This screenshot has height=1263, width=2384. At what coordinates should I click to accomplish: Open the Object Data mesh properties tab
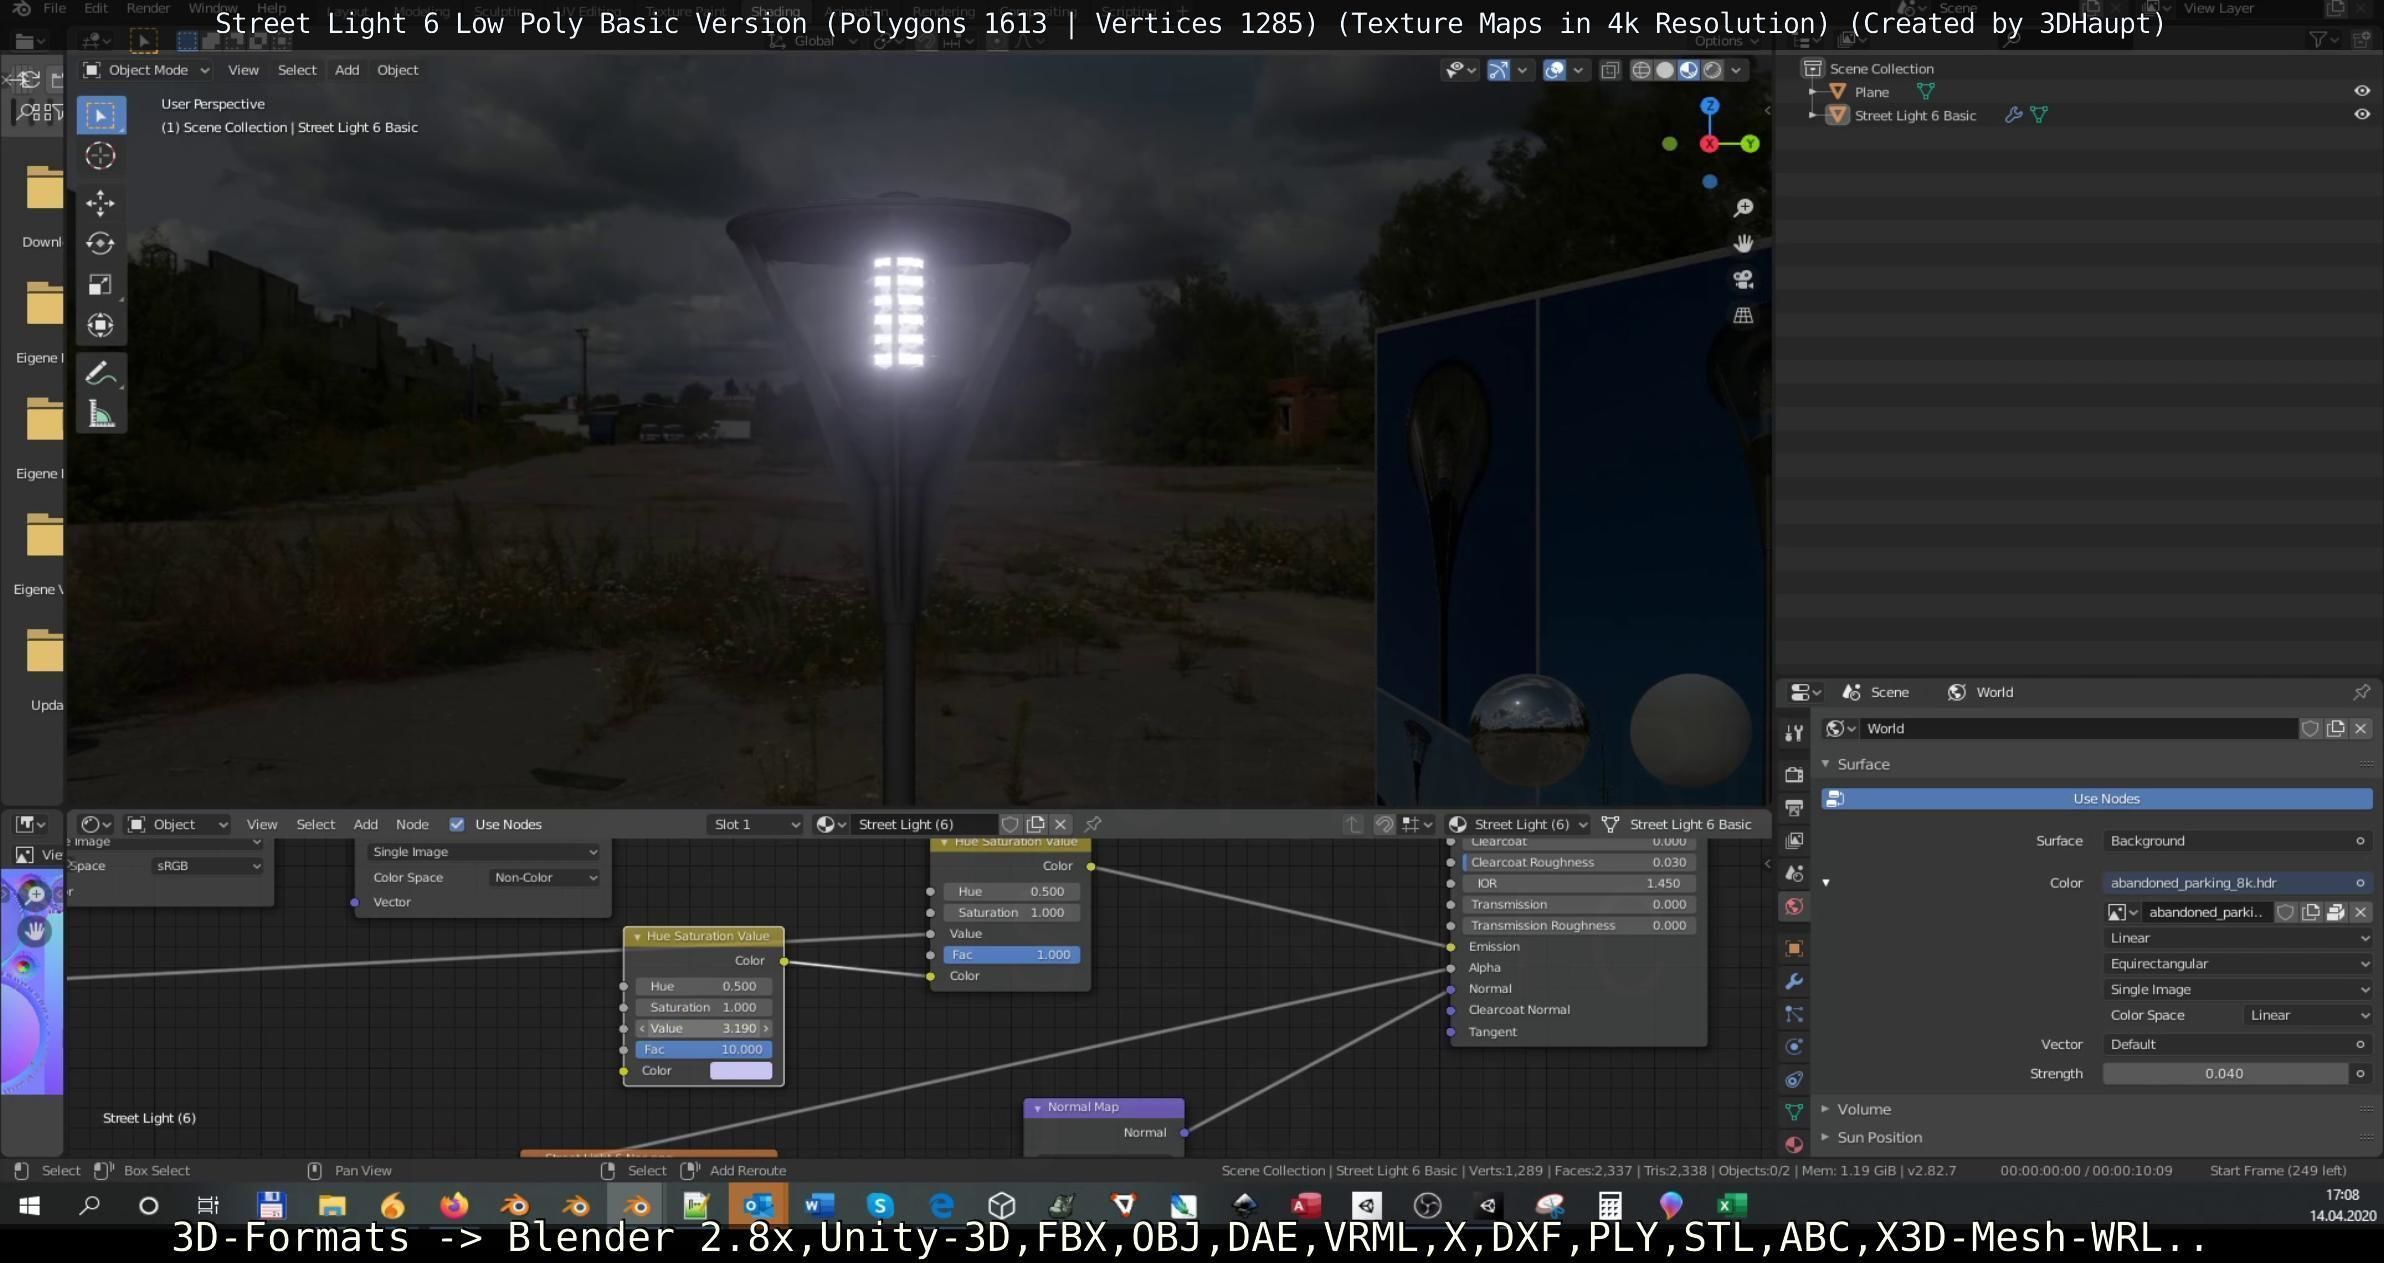pos(1794,1112)
